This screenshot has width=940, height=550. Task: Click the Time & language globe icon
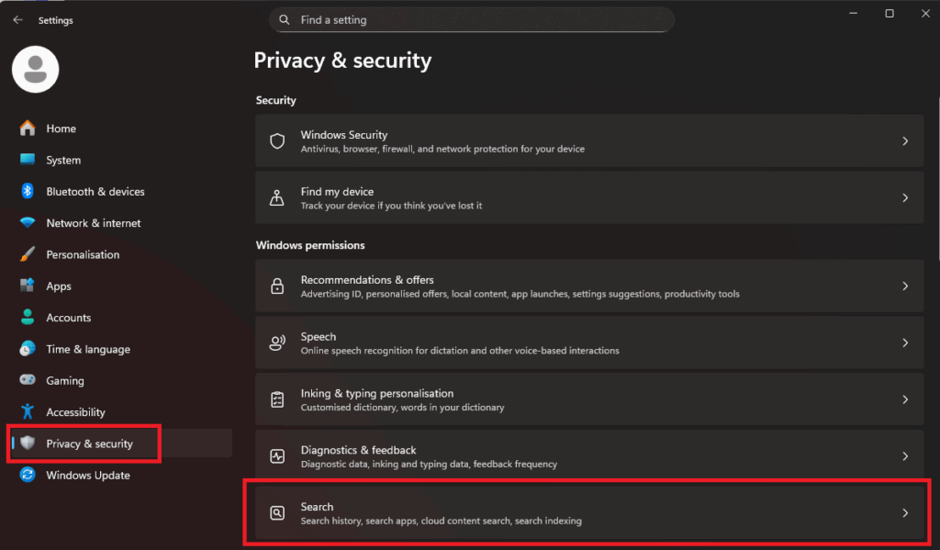tap(28, 348)
